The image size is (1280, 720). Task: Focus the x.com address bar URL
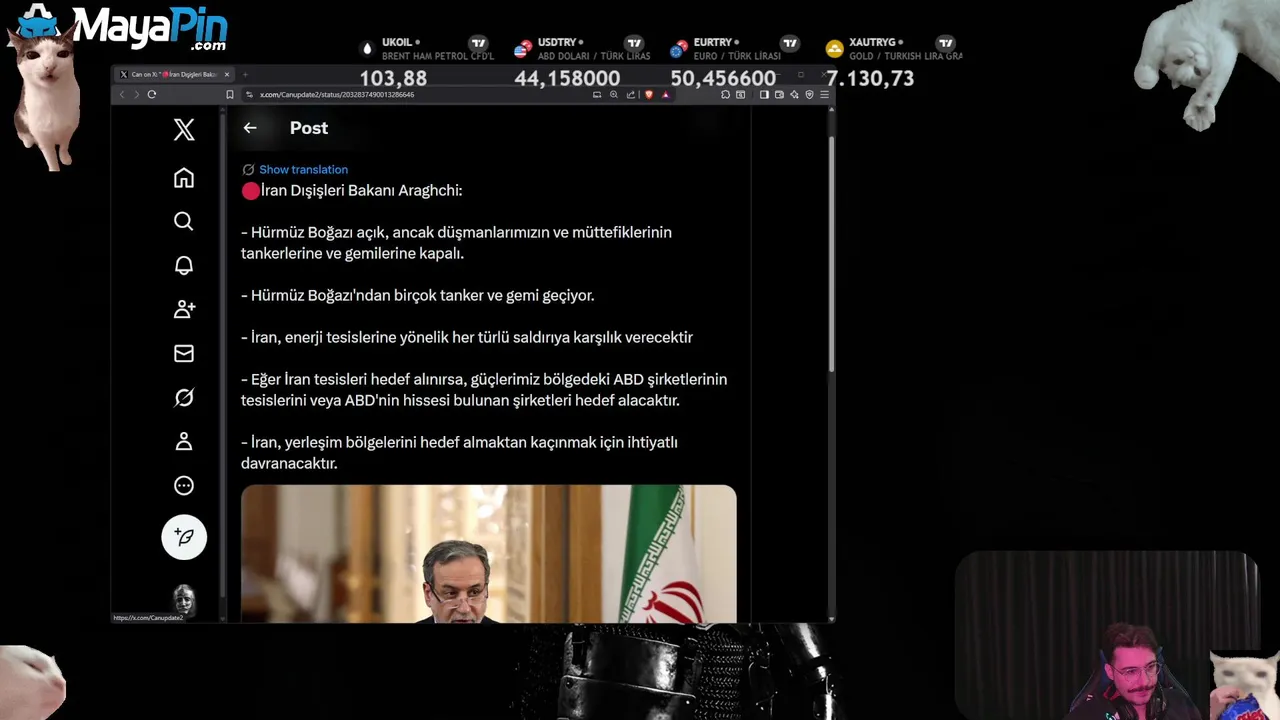coord(337,94)
